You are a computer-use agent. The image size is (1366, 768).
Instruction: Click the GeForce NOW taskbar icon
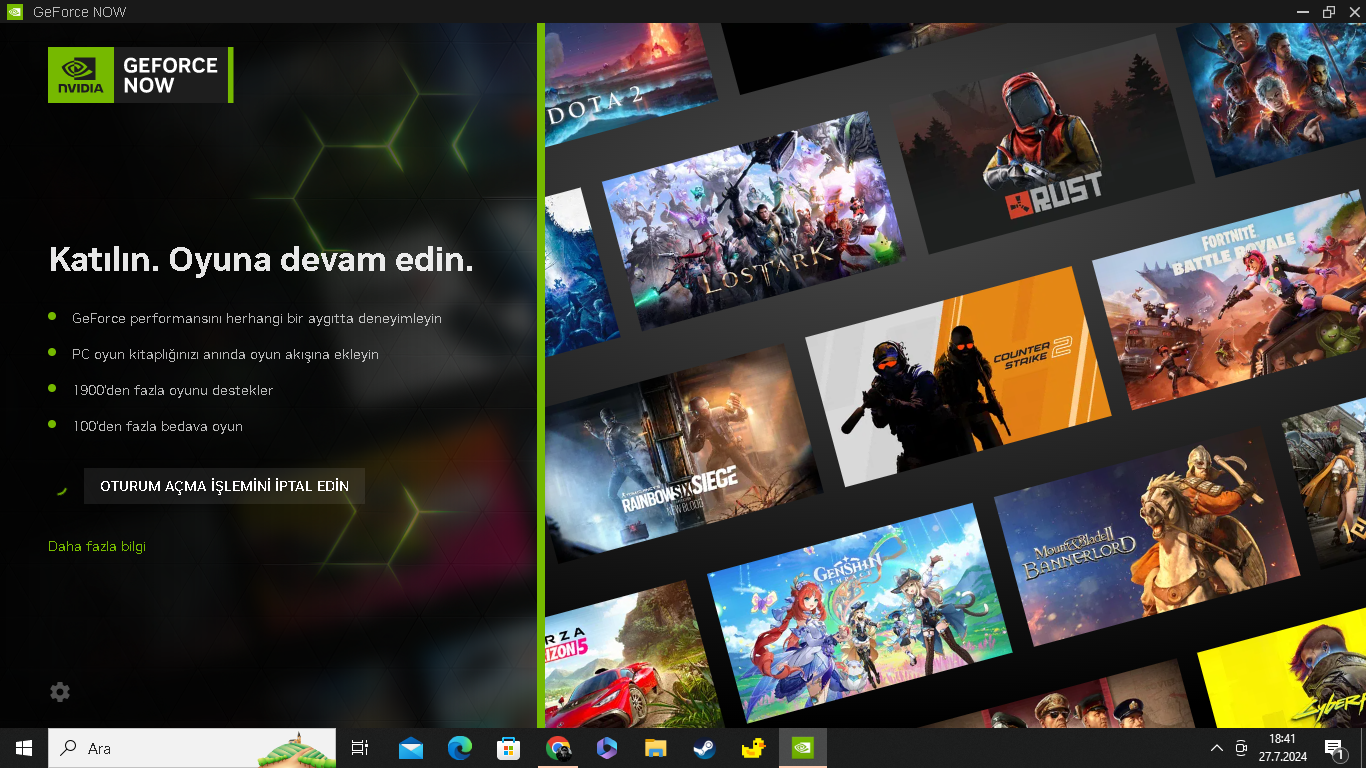(x=803, y=748)
